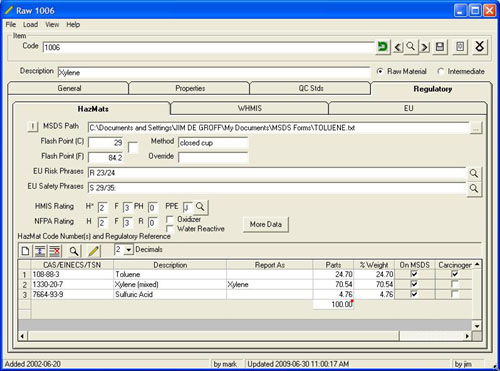Click the horizontal scrollbar right arrow
Viewport: 500px width, 371px height.
coord(467,336)
